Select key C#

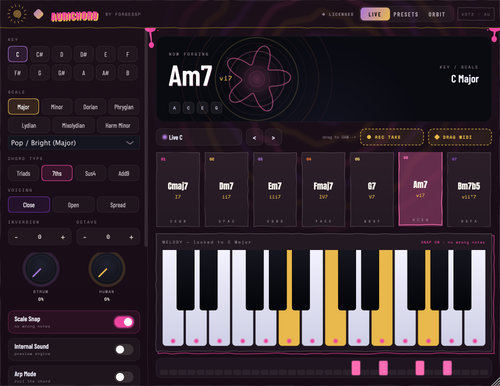click(39, 54)
